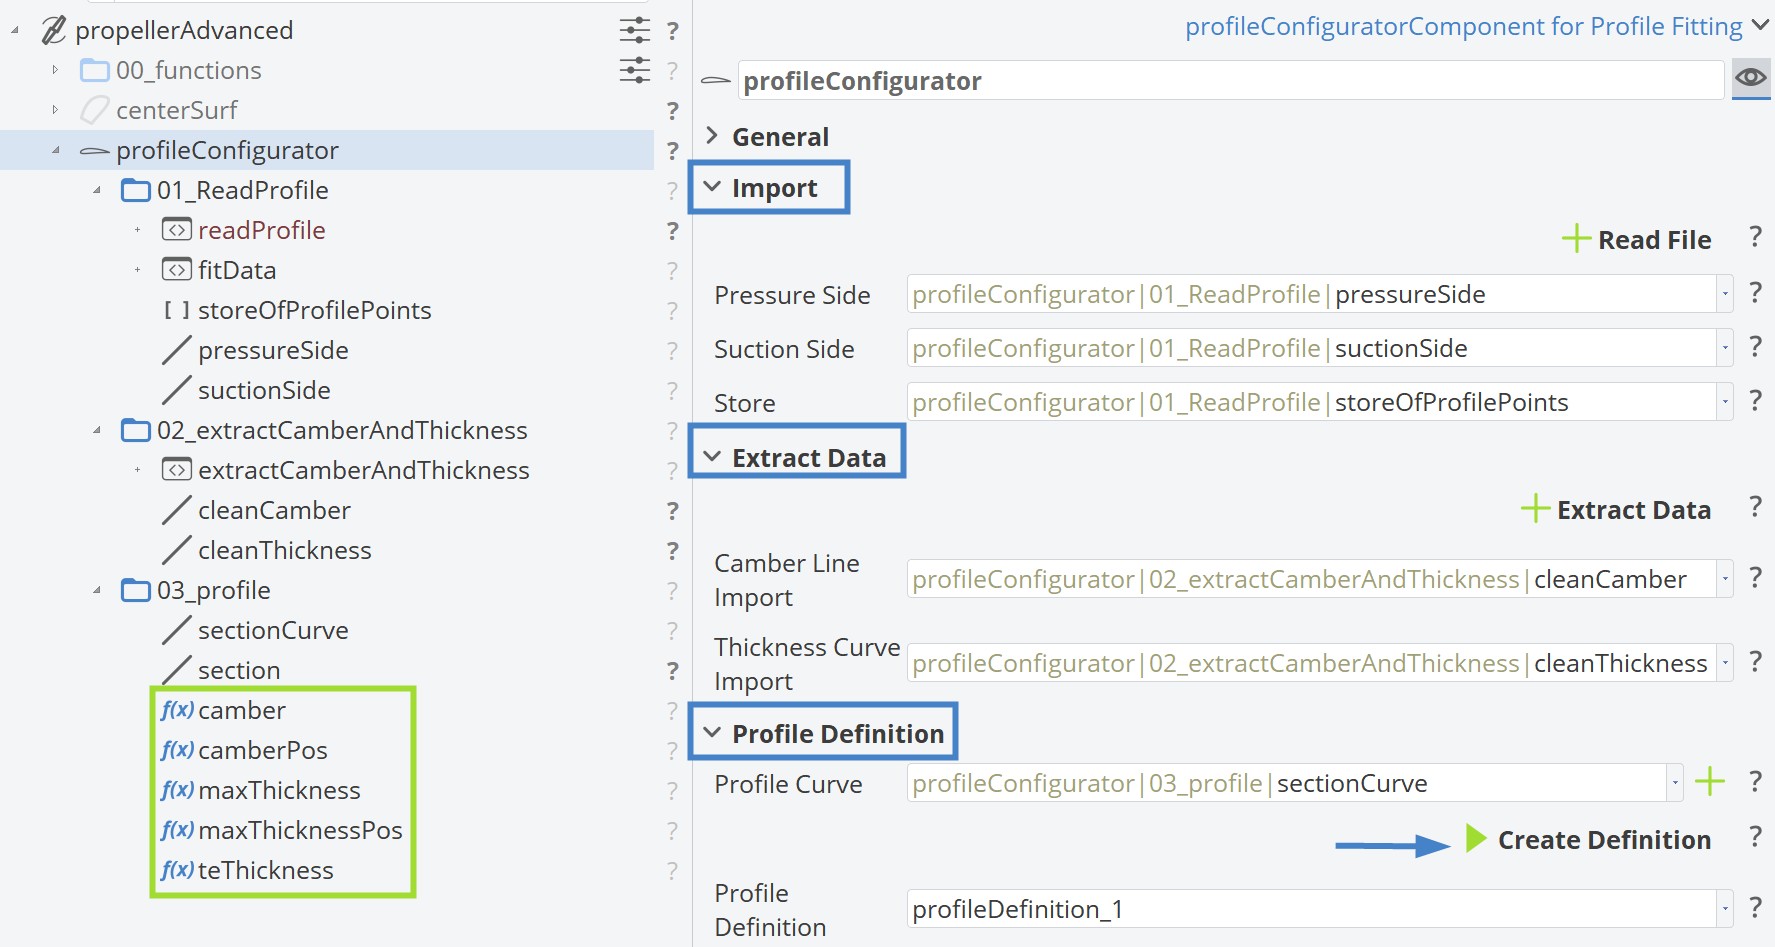Viewport: 1775px width, 947px height.
Task: Click the profileConfigurator tree profile icon
Action: tap(95, 151)
